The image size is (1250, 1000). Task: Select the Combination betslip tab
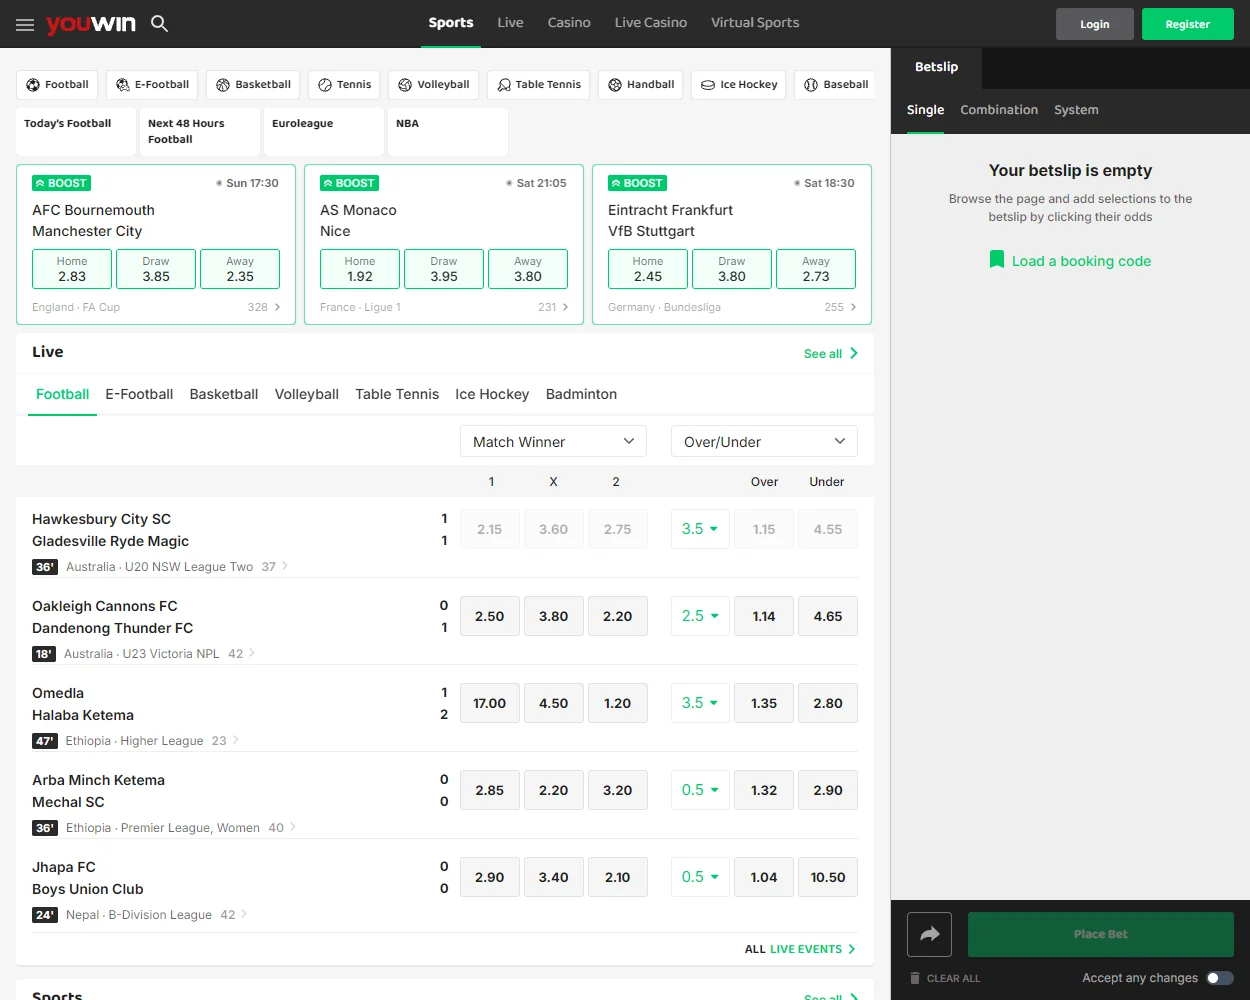click(998, 110)
